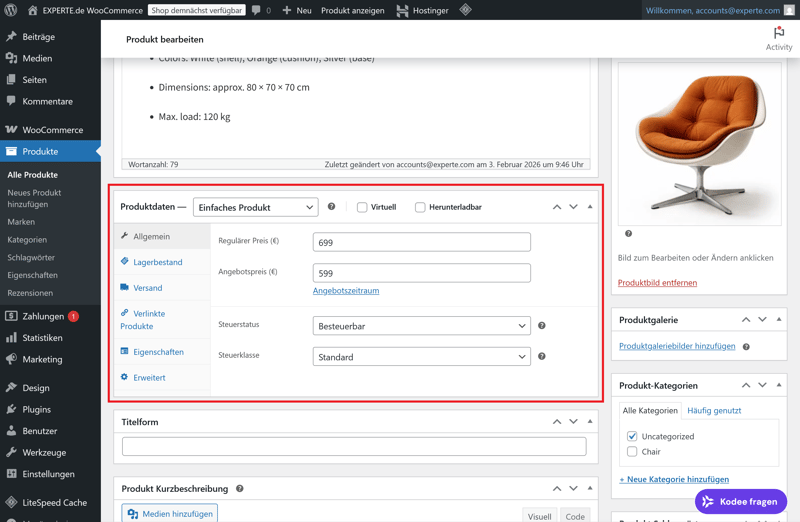800x522 pixels.
Task: Click help icon next to Steuerstatus
Action: [x=542, y=325]
